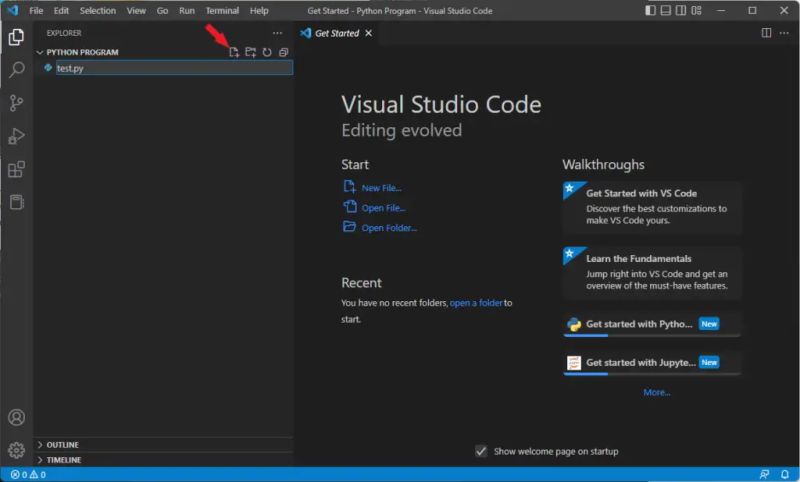
Task: Click the New File icon in Explorer
Action: tap(234, 52)
